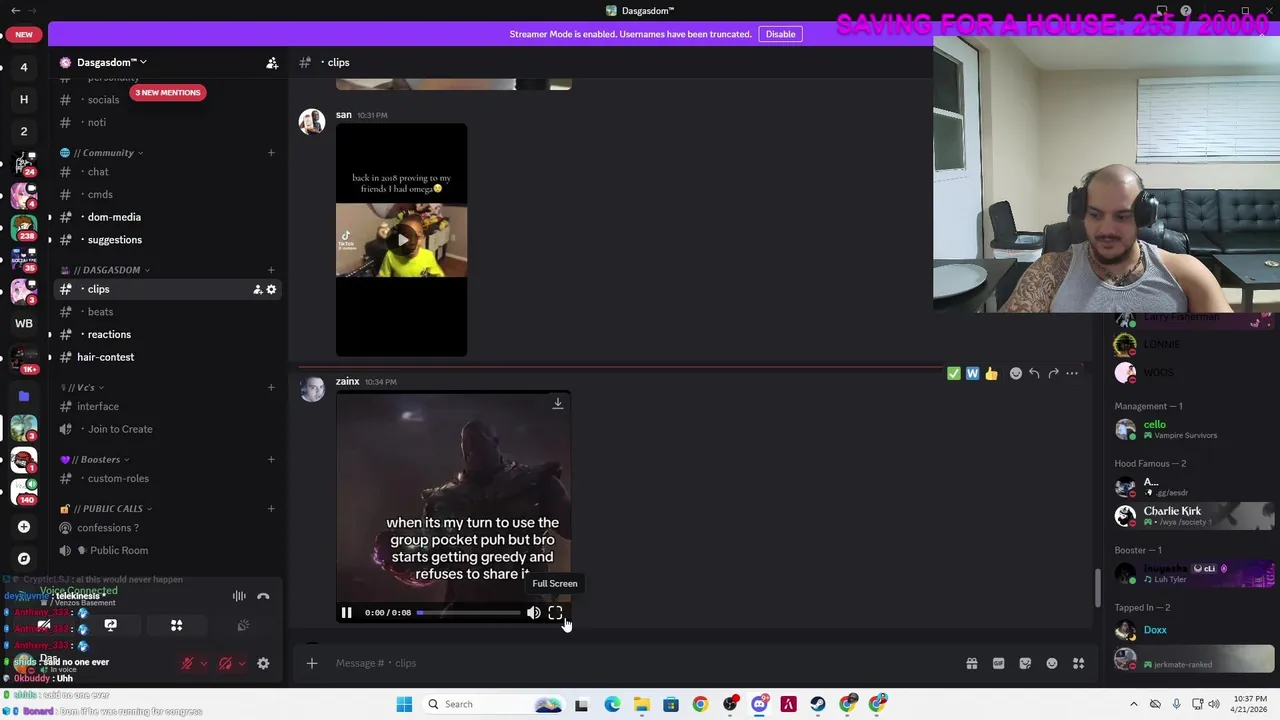Add channel to Community category
Image resolution: width=1280 pixels, height=720 pixels.
tap(271, 153)
